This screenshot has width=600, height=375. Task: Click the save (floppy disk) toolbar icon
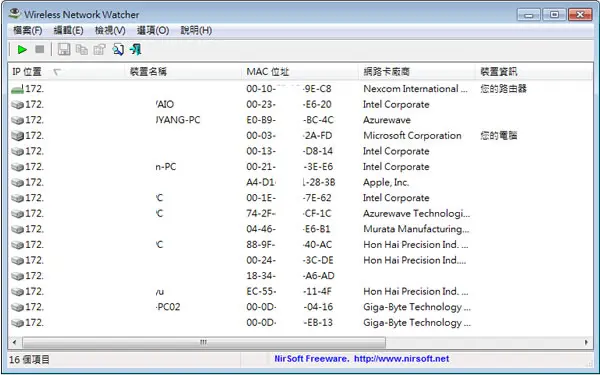click(x=64, y=49)
